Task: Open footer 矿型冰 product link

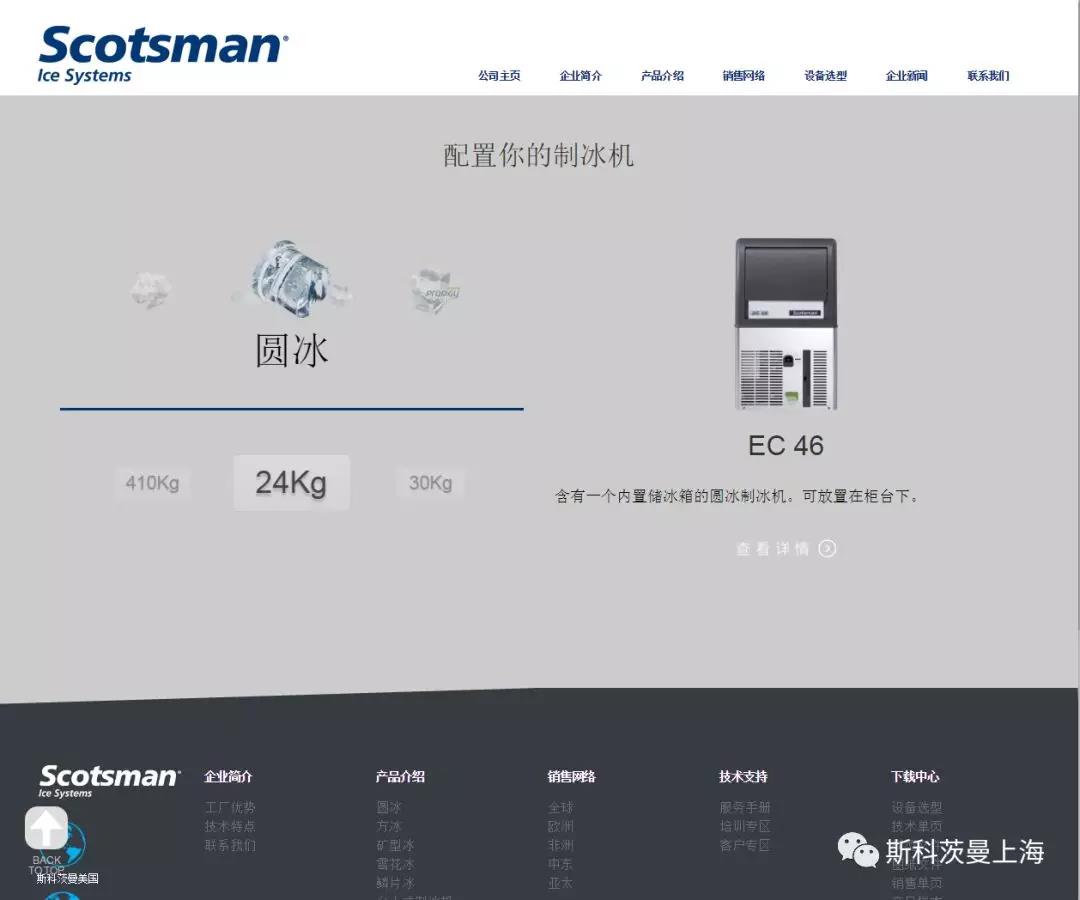Action: point(395,845)
